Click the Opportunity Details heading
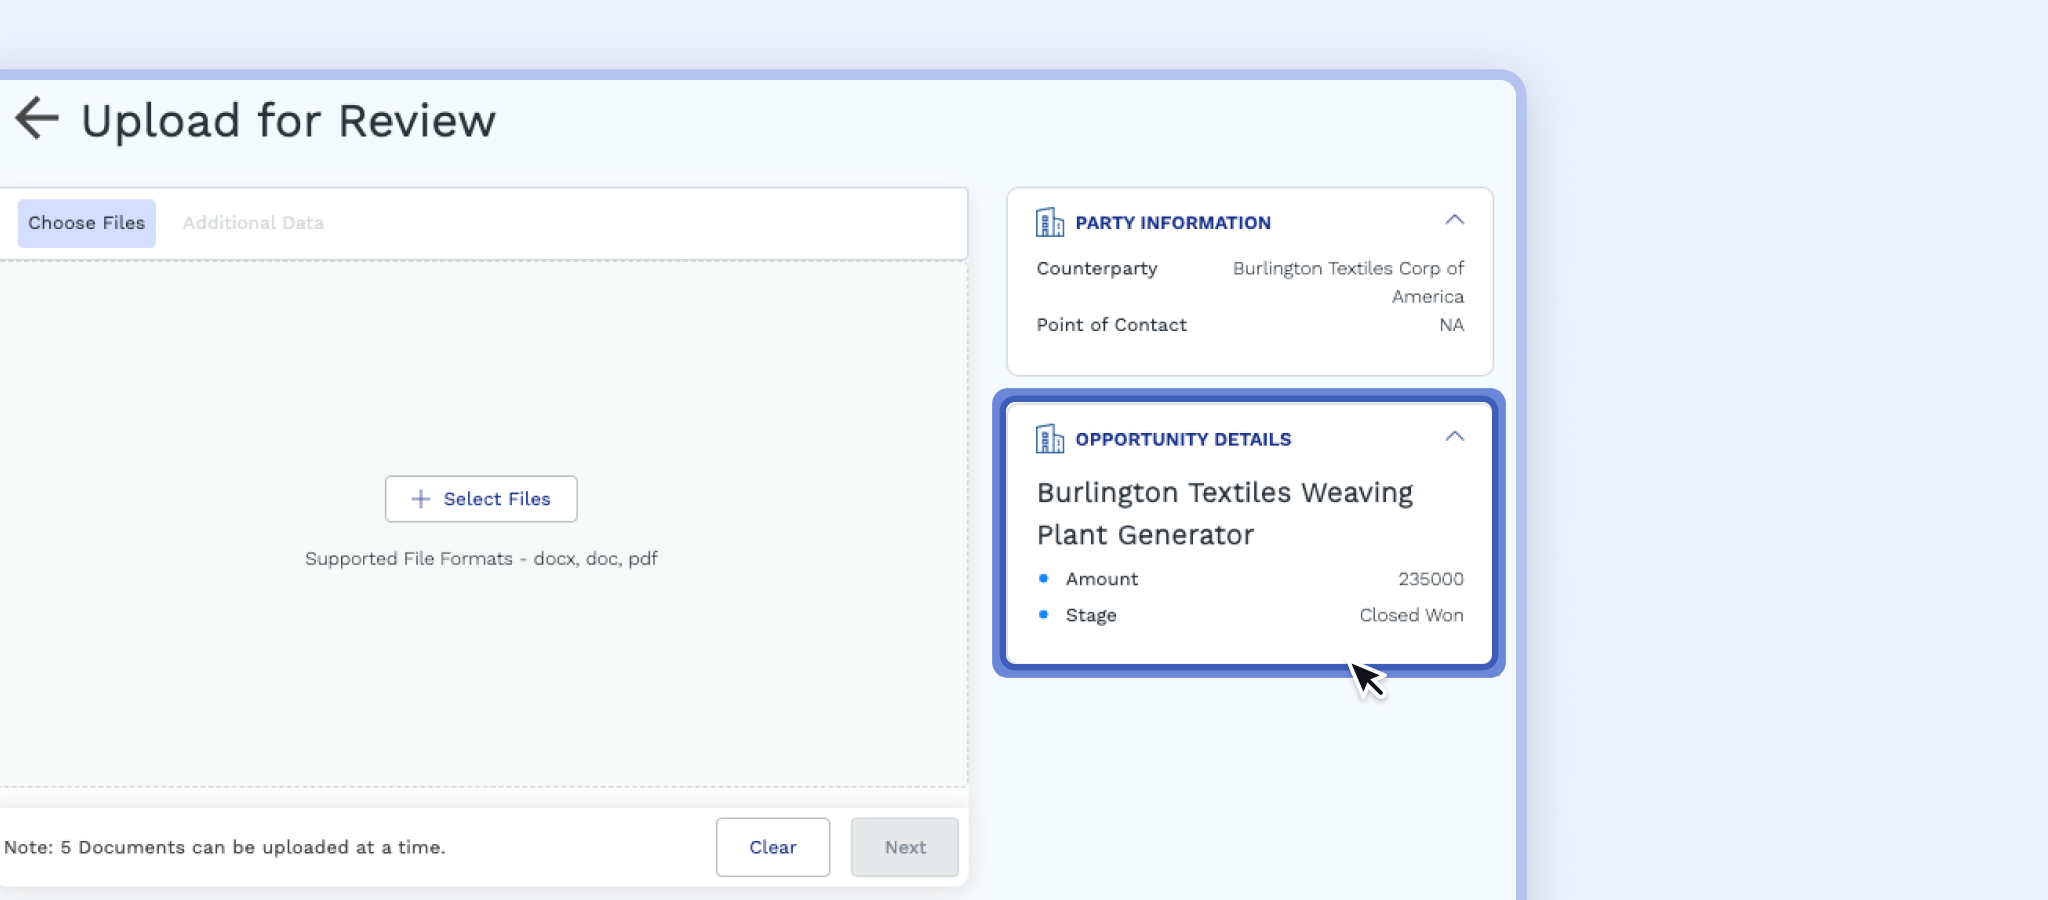2048x900 pixels. (x=1183, y=440)
